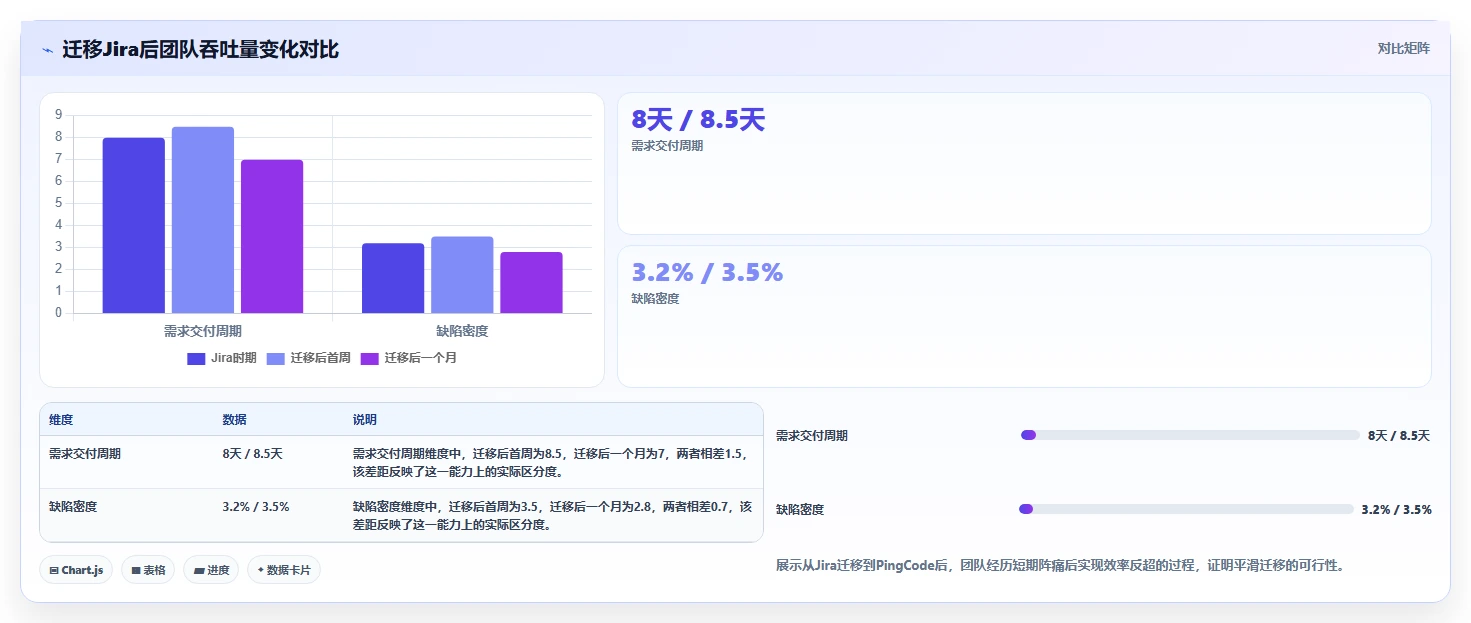Click the 8天 / 8.5天 cell in the table

(x=252, y=454)
